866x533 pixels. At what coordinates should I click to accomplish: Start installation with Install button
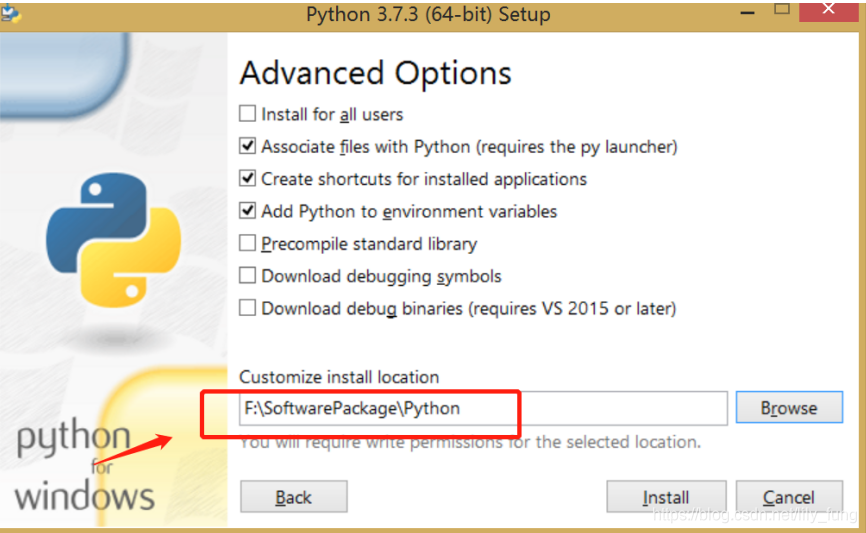666,497
